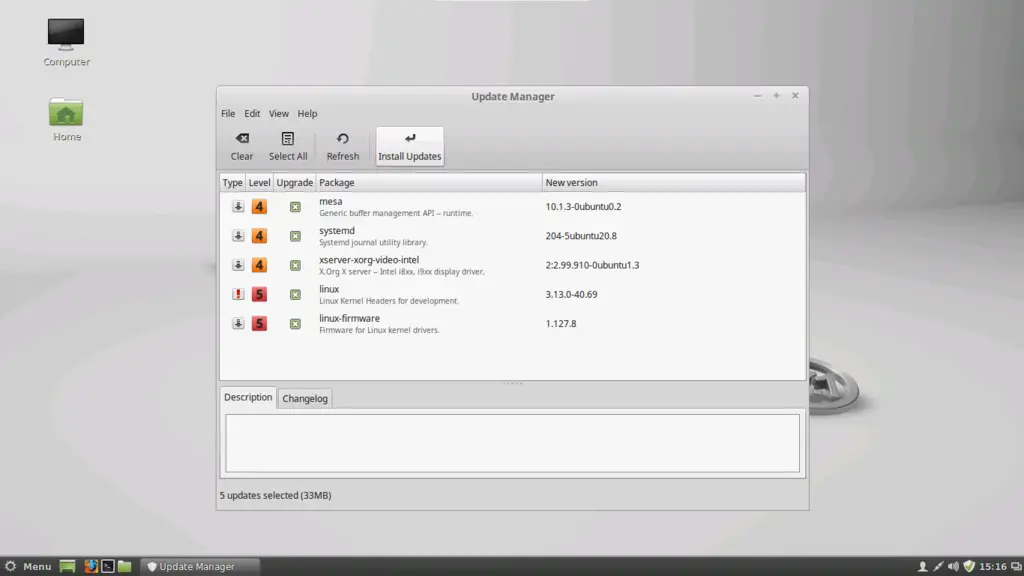
Task: Select the xserver-xorg-video-intel package name
Action: (x=369, y=260)
